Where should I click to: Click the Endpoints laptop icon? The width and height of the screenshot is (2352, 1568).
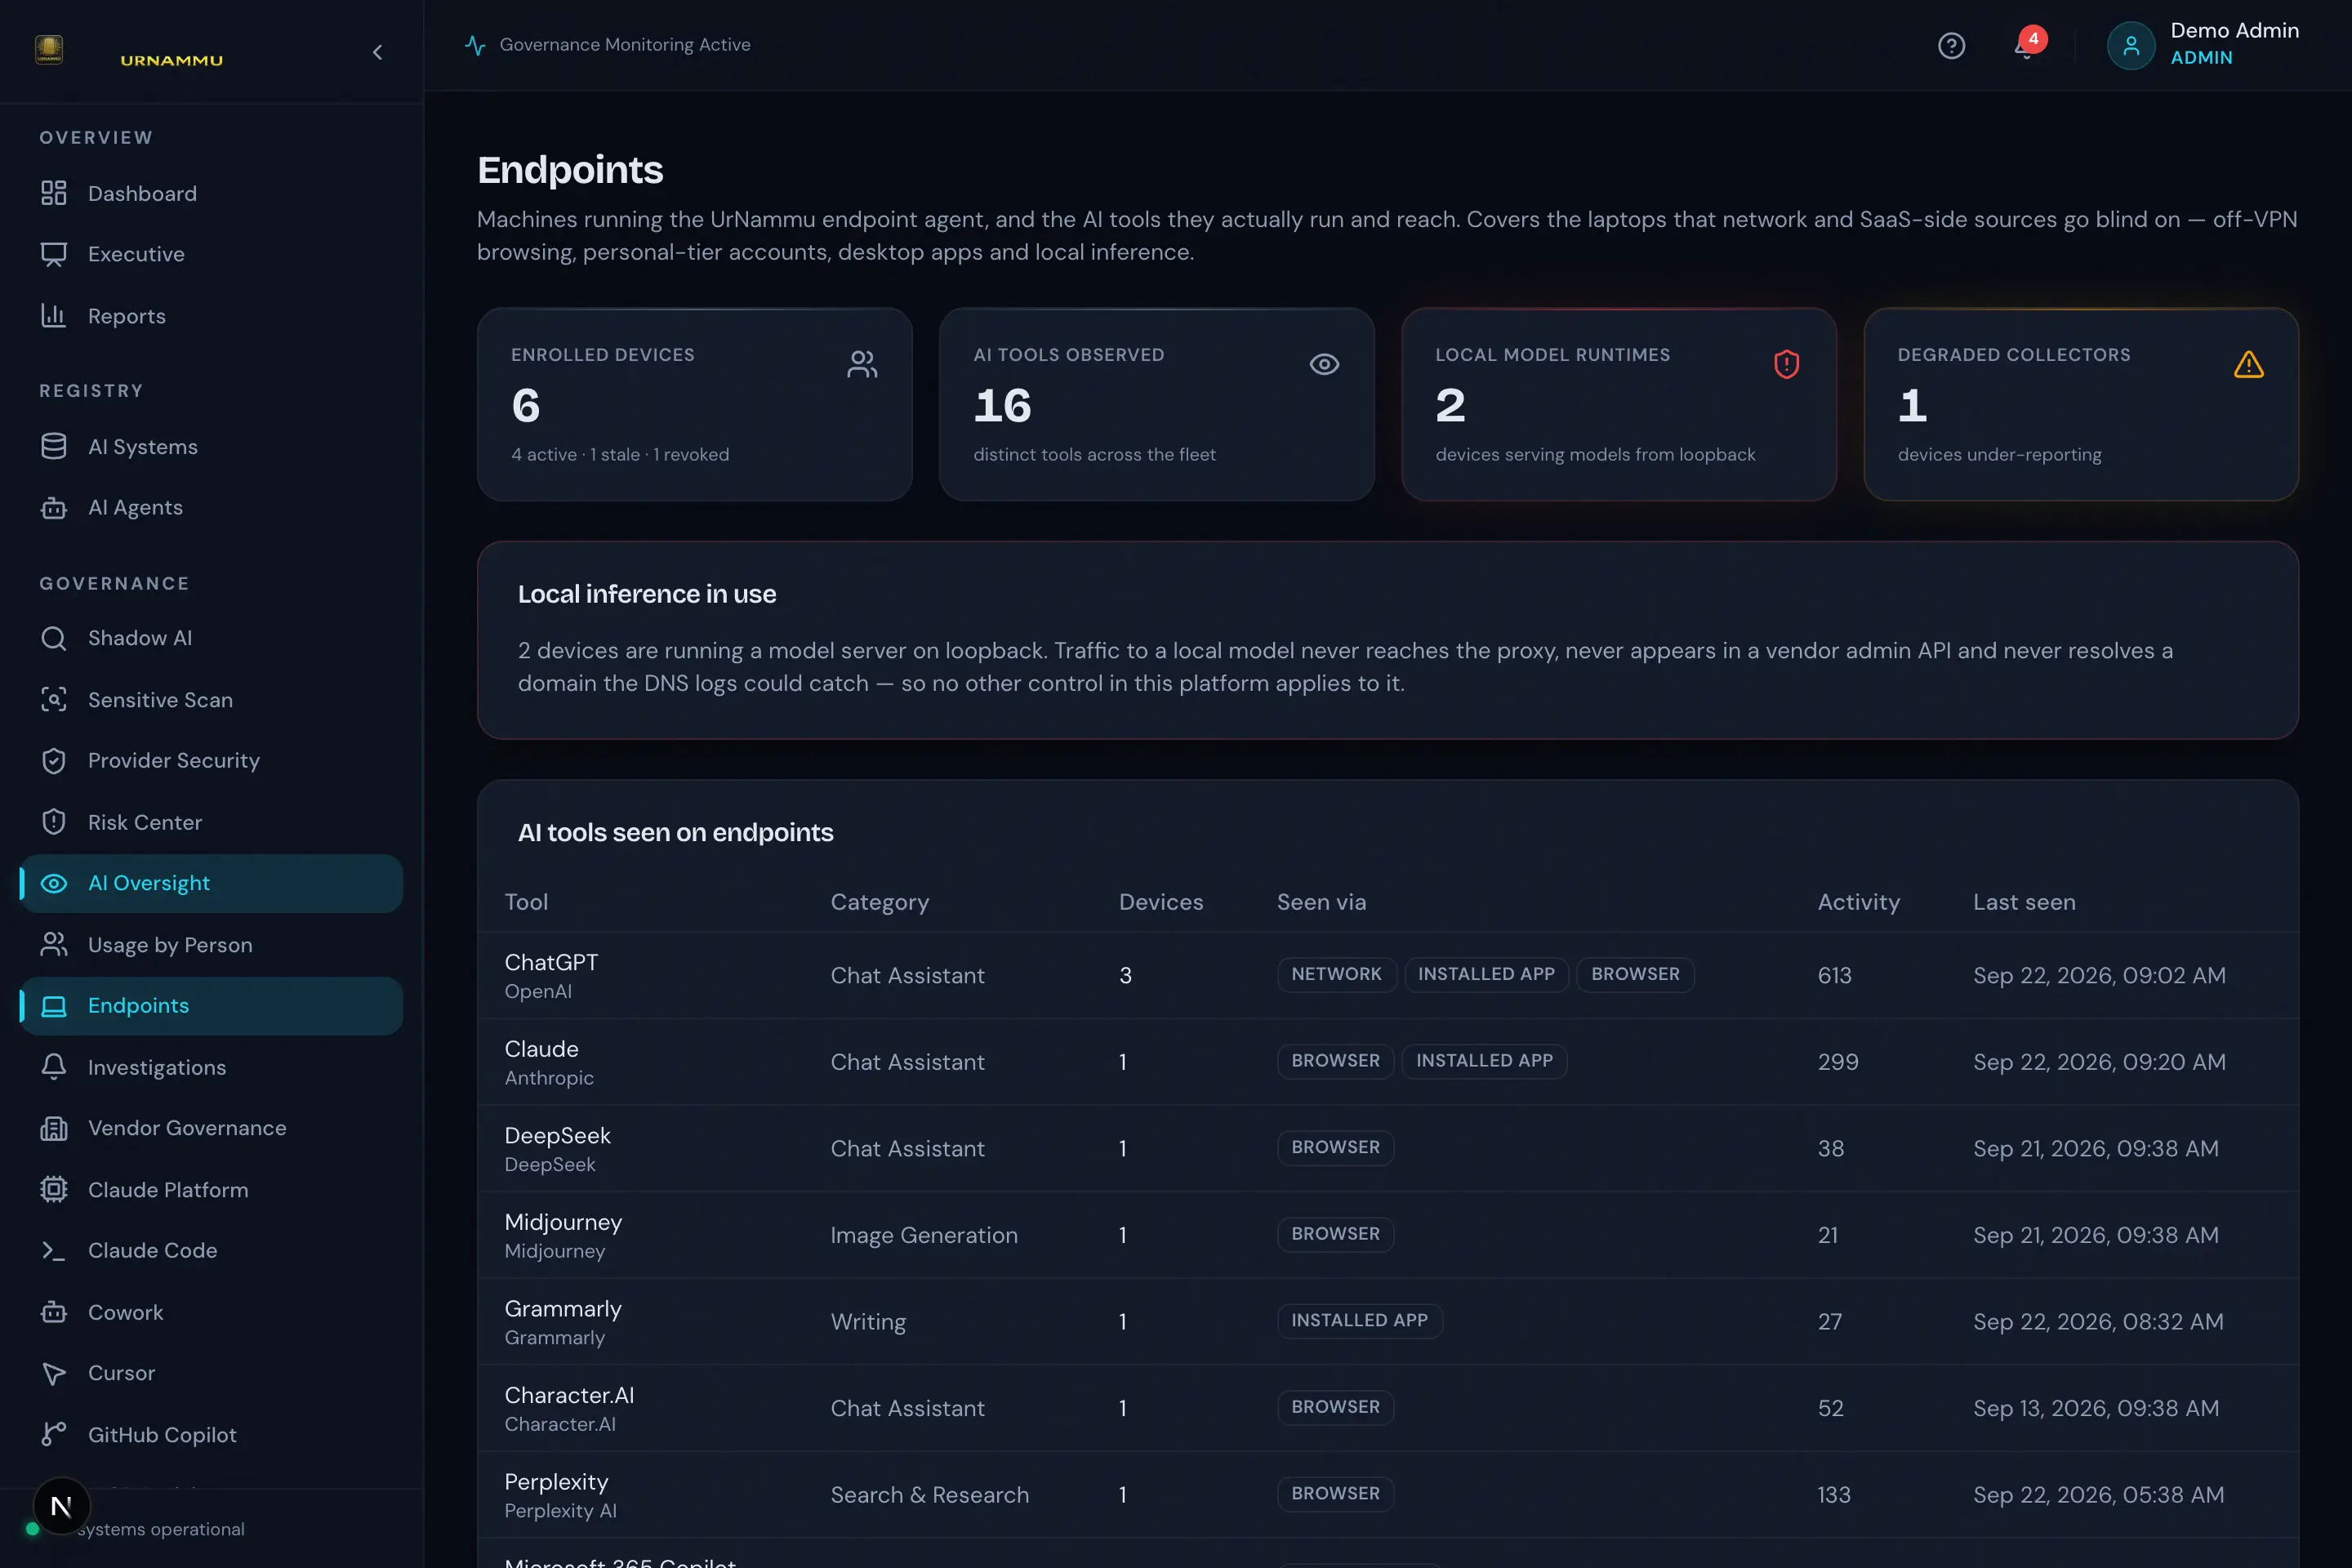[54, 1006]
